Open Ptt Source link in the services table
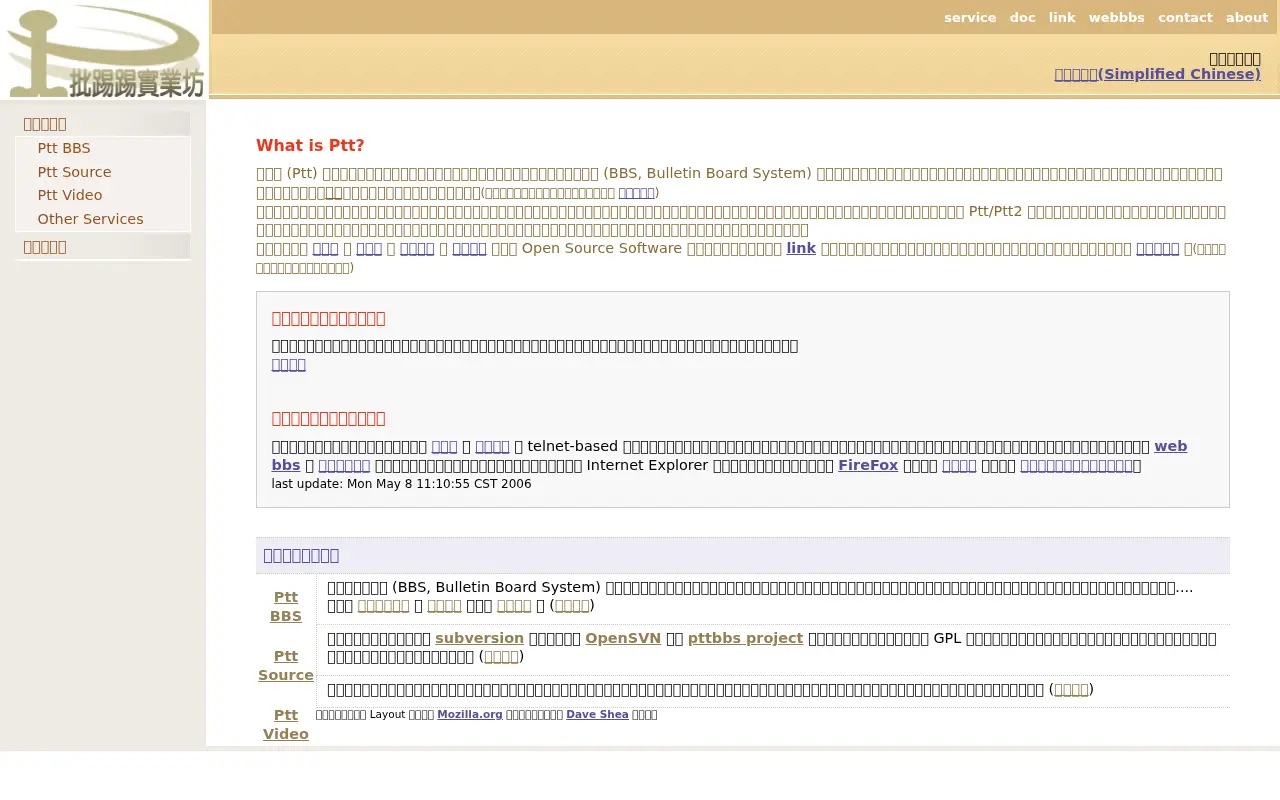1280x800 pixels. click(x=286, y=665)
